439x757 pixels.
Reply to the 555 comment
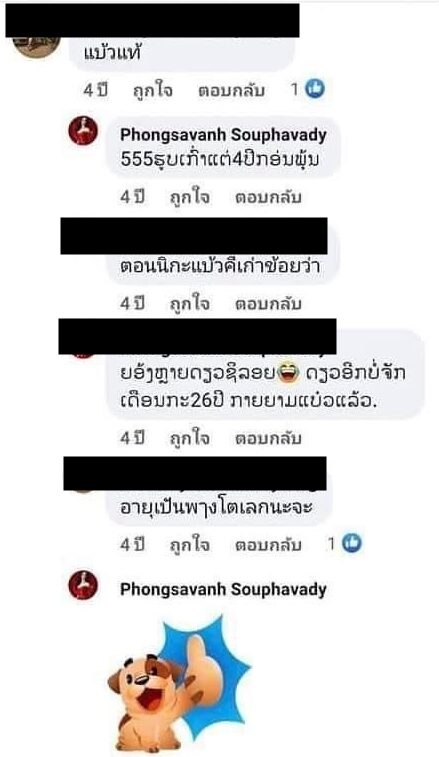click(268, 197)
